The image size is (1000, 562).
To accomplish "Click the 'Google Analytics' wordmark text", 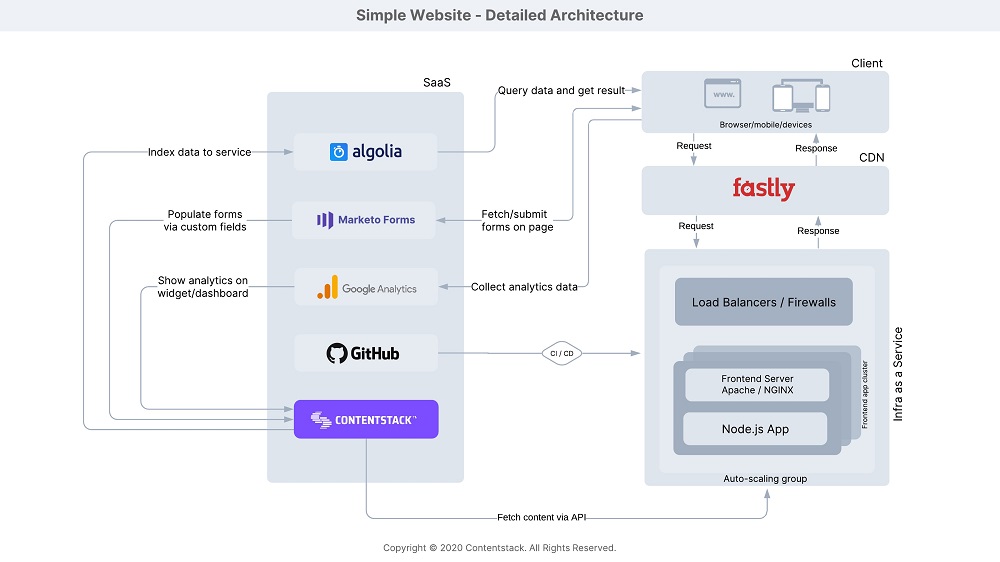I will coord(379,289).
